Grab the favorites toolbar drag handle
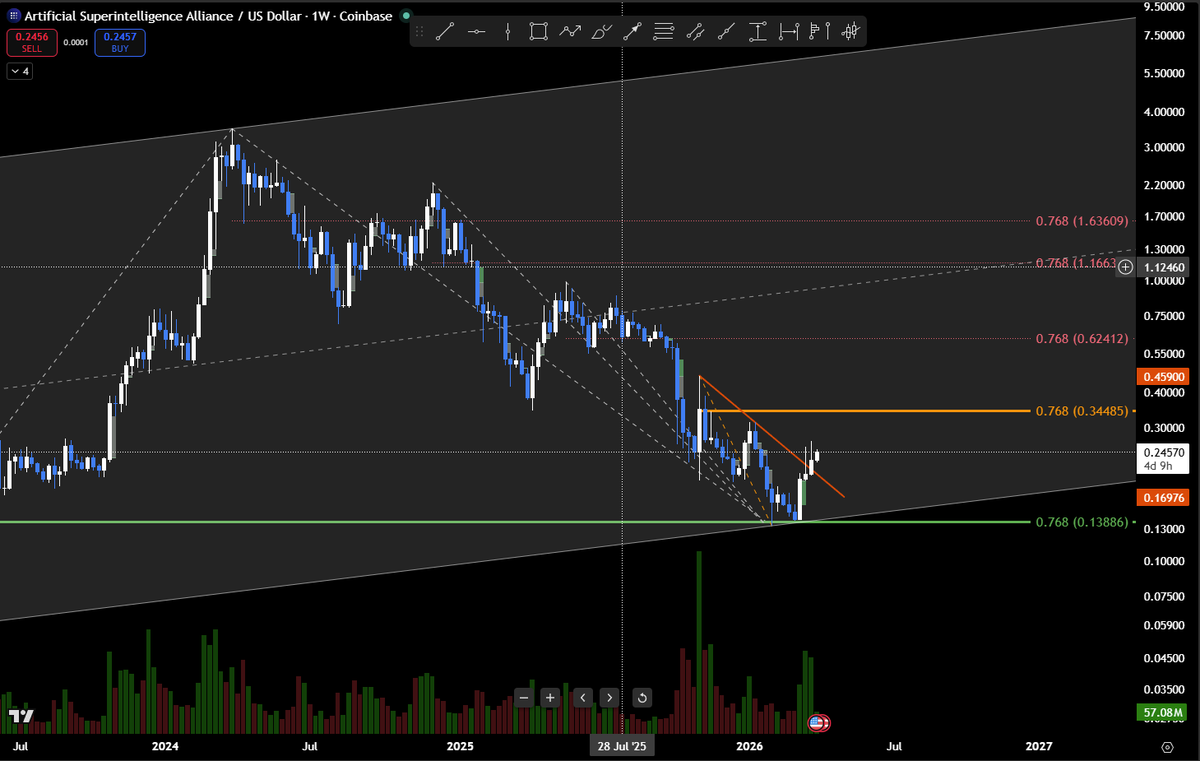 [x=419, y=32]
